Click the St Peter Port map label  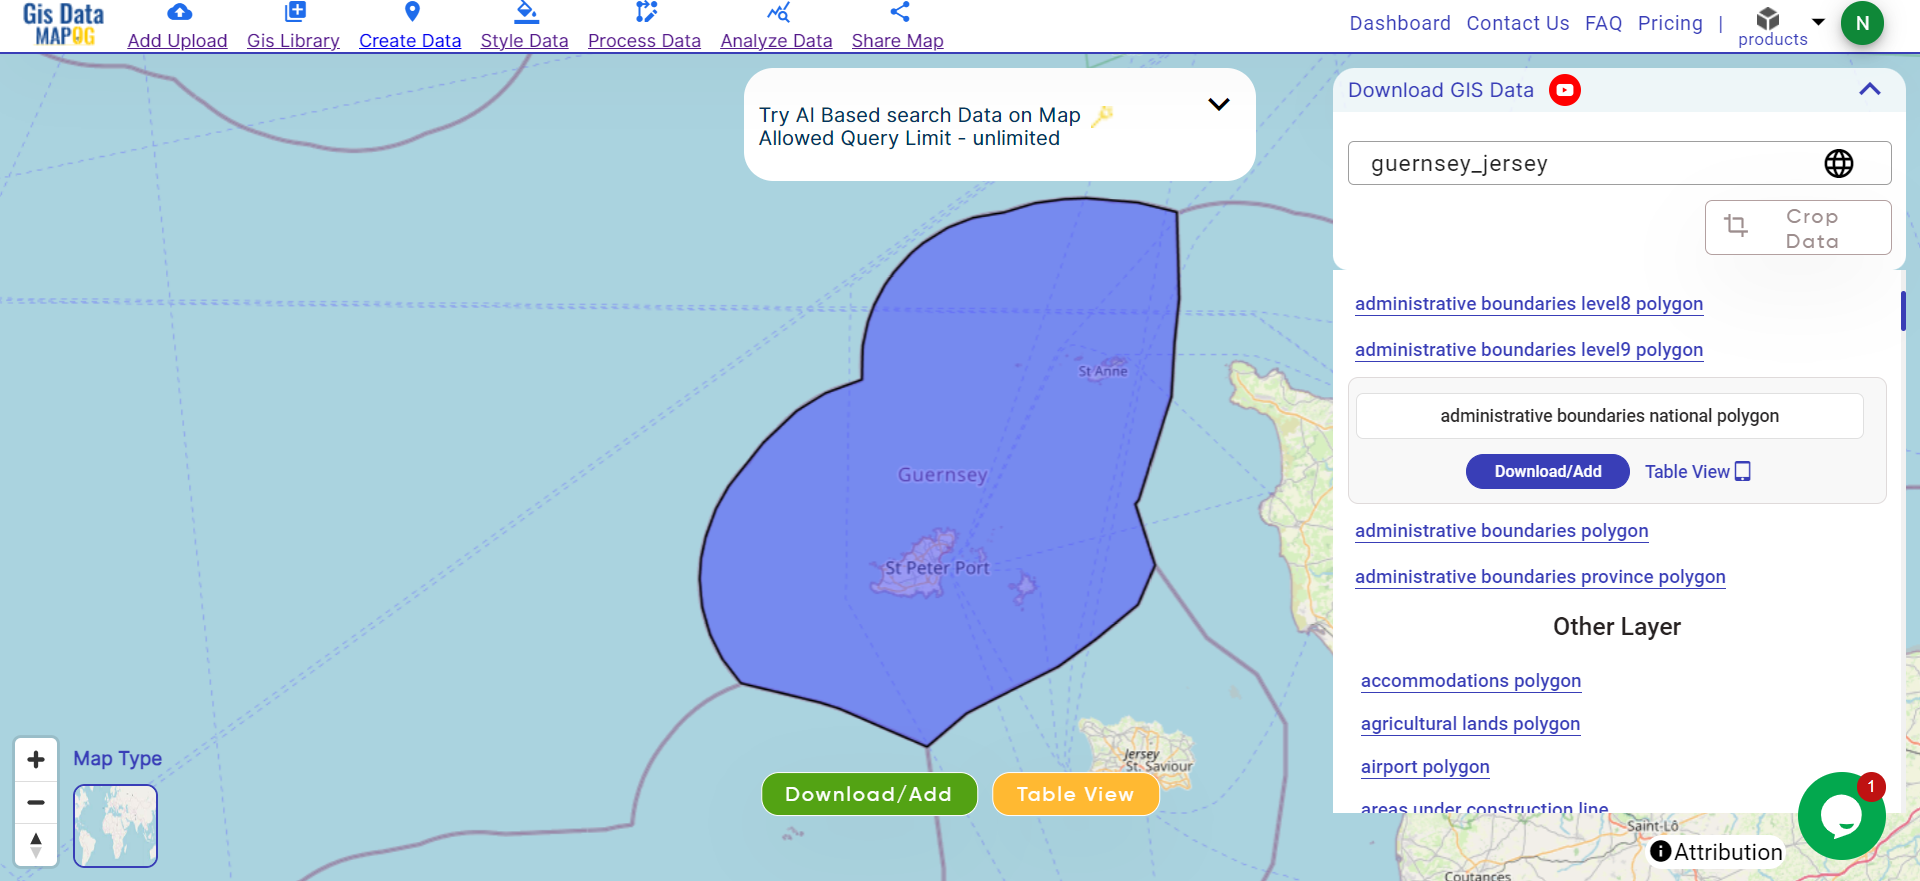click(937, 568)
